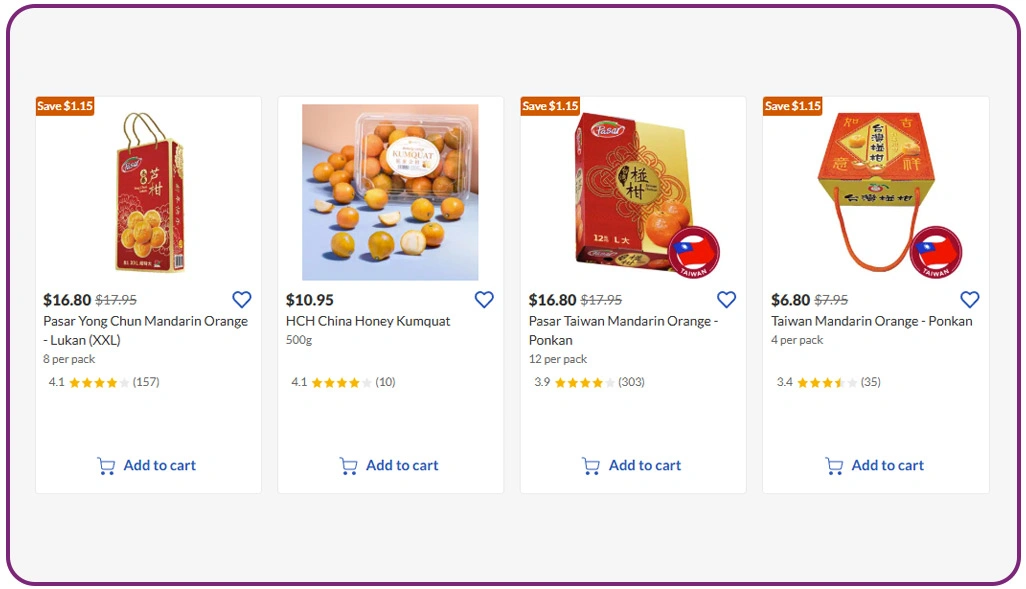Screen dimensions: 1026x589
Task: Click the cart icon on the Kumquat card
Action: (x=349, y=465)
